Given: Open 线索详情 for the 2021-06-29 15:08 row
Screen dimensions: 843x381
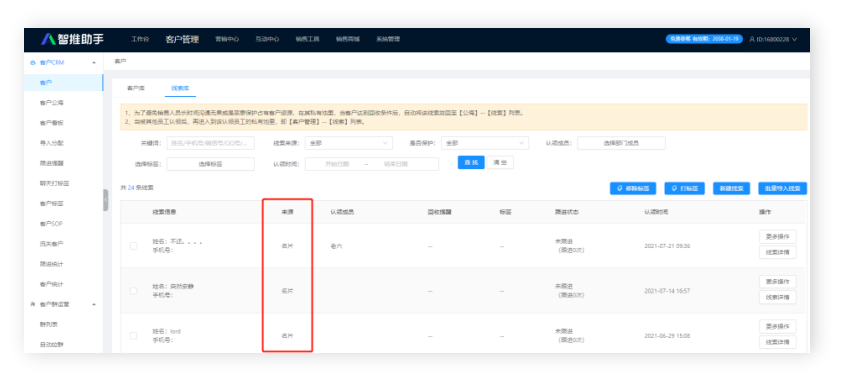Looking at the screenshot, I should (x=777, y=342).
